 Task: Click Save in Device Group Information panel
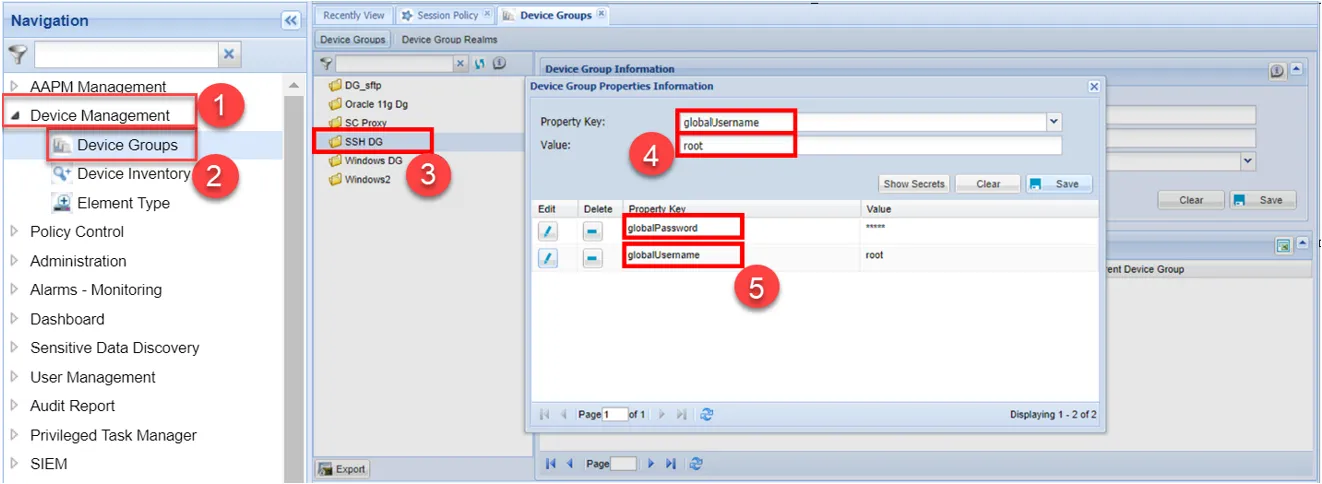tap(1262, 200)
